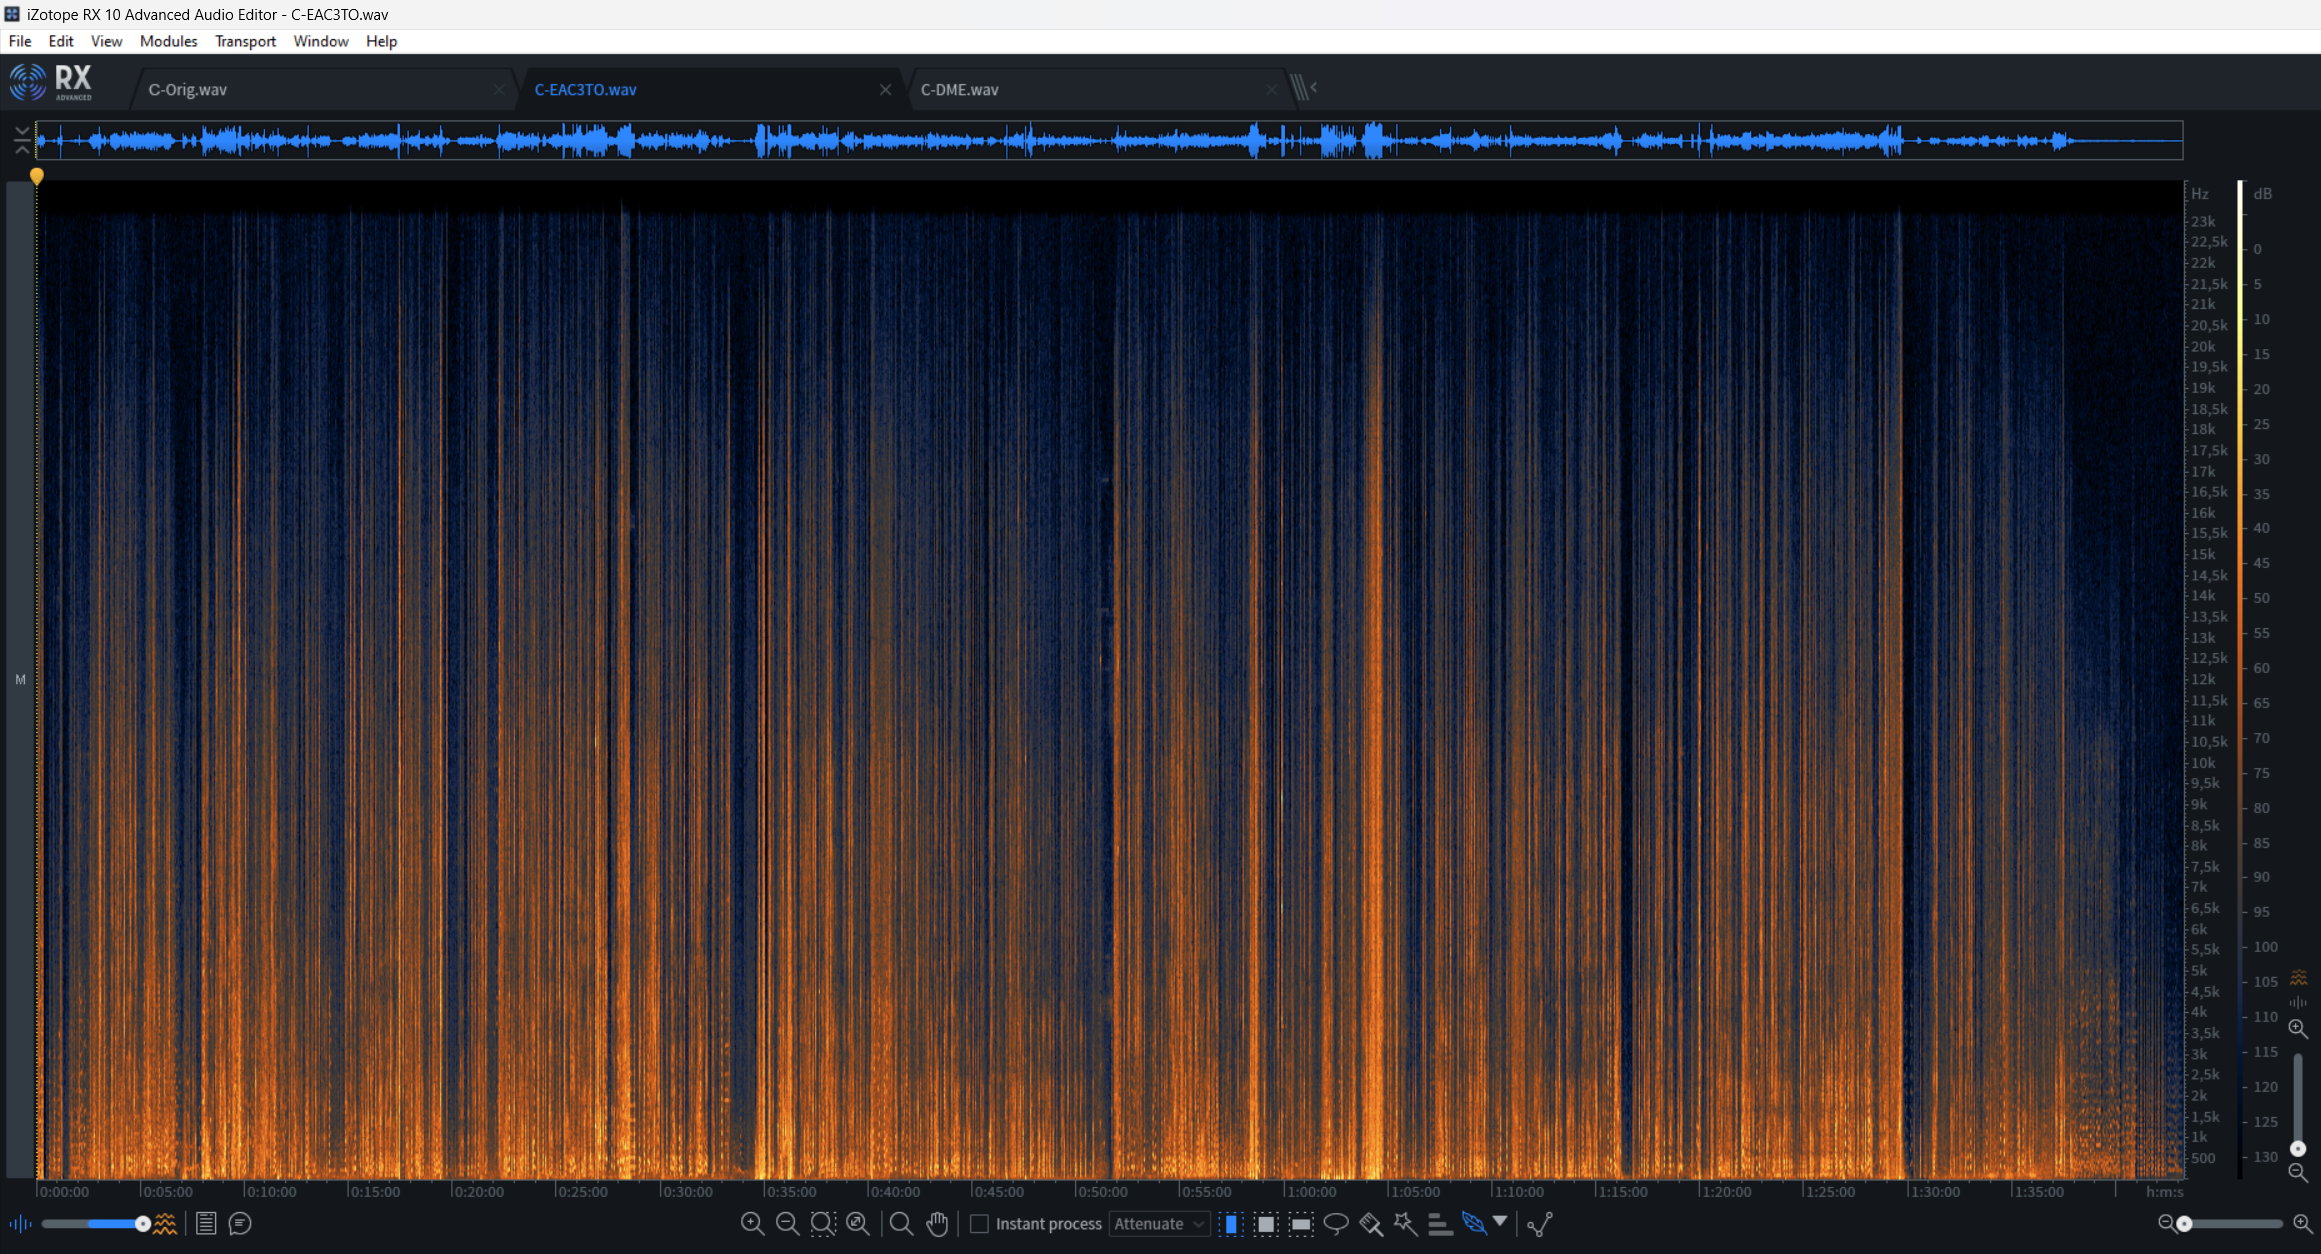2321x1254 pixels.
Task: Select the Frequency selection tool
Action: 1301,1223
